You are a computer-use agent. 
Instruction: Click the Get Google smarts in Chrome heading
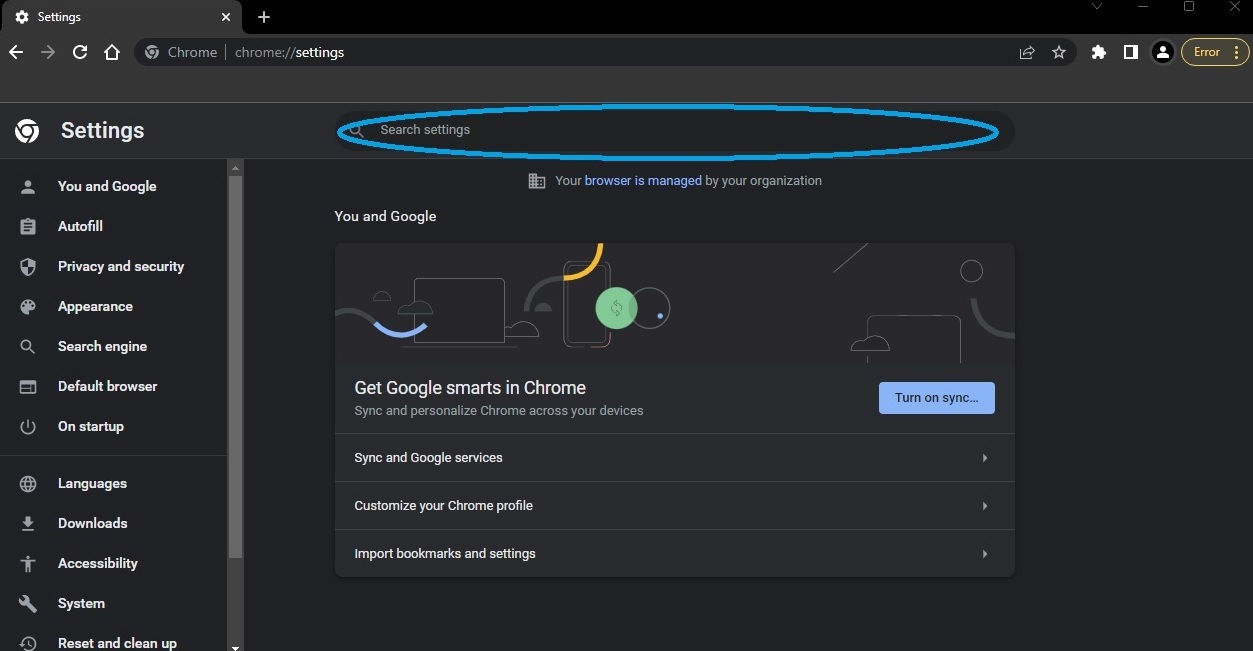[470, 388]
